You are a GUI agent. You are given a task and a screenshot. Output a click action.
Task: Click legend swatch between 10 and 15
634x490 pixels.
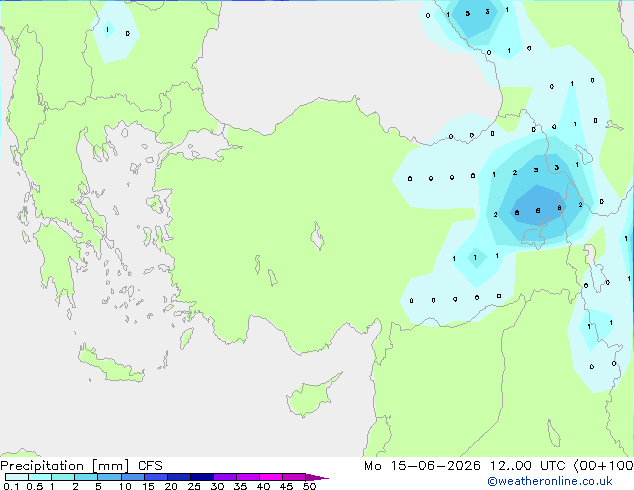pos(132,477)
